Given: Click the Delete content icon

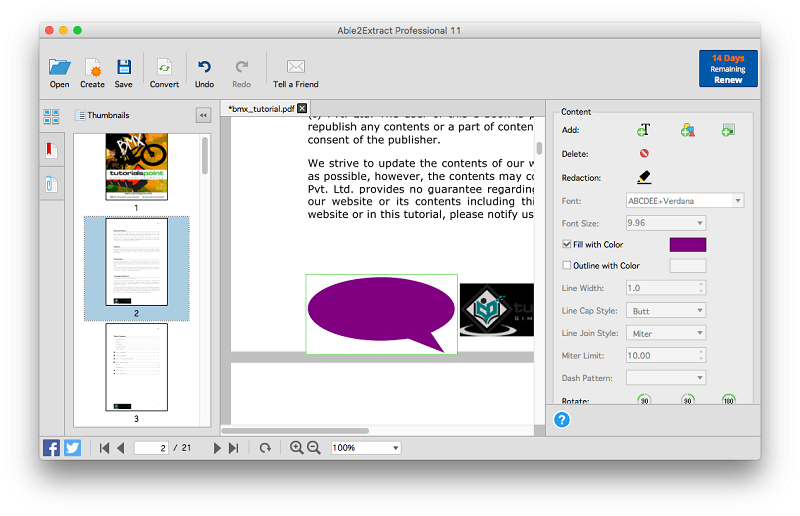Looking at the screenshot, I should (x=644, y=153).
